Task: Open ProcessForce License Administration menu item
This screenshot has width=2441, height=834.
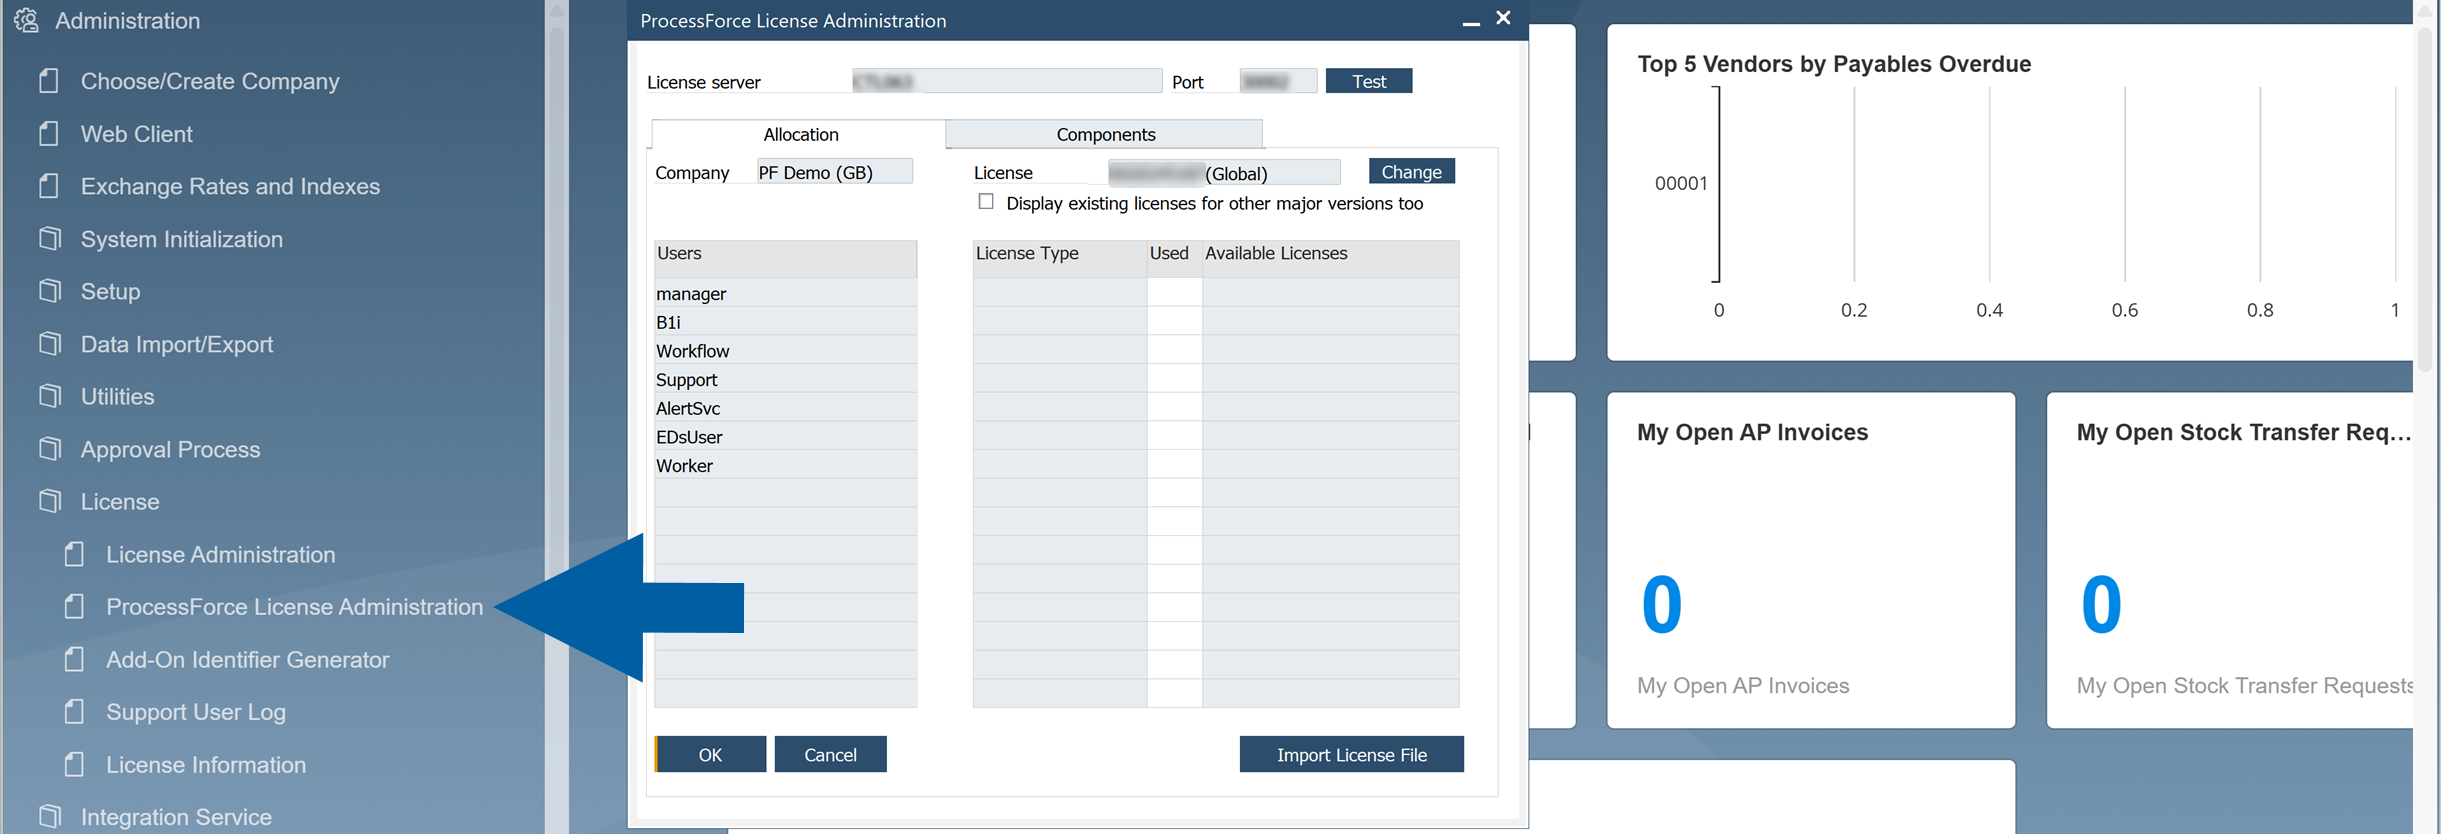Action: click(x=294, y=607)
